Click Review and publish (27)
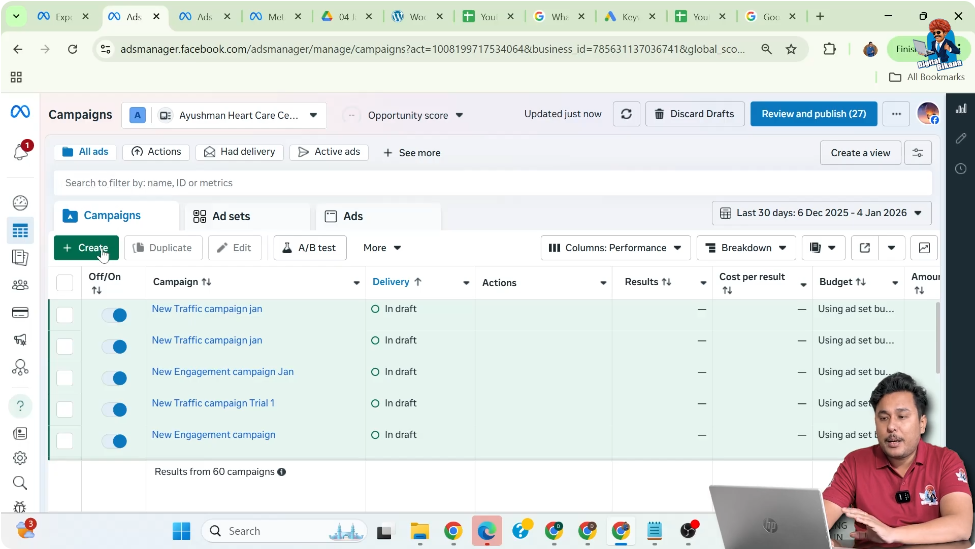 point(813,114)
